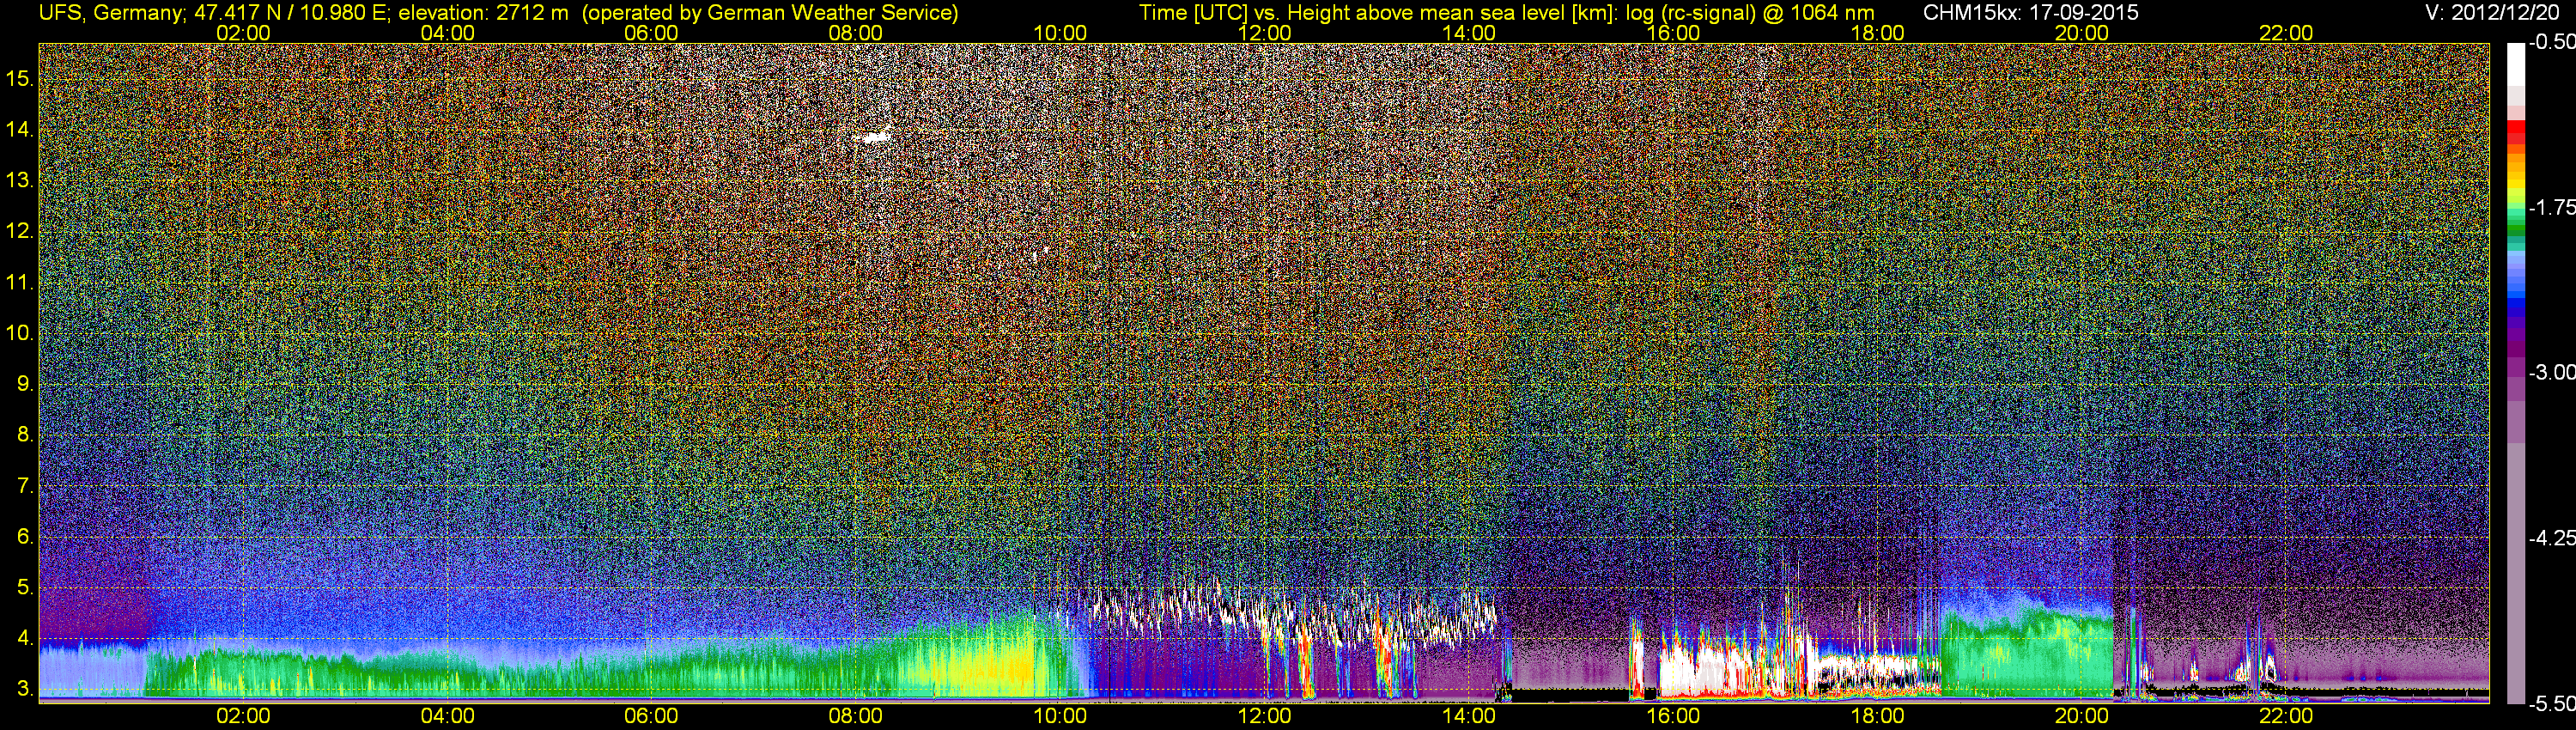The height and width of the screenshot is (730, 2576).
Task: Click the "11." km height axis label
Action: [x=21, y=283]
